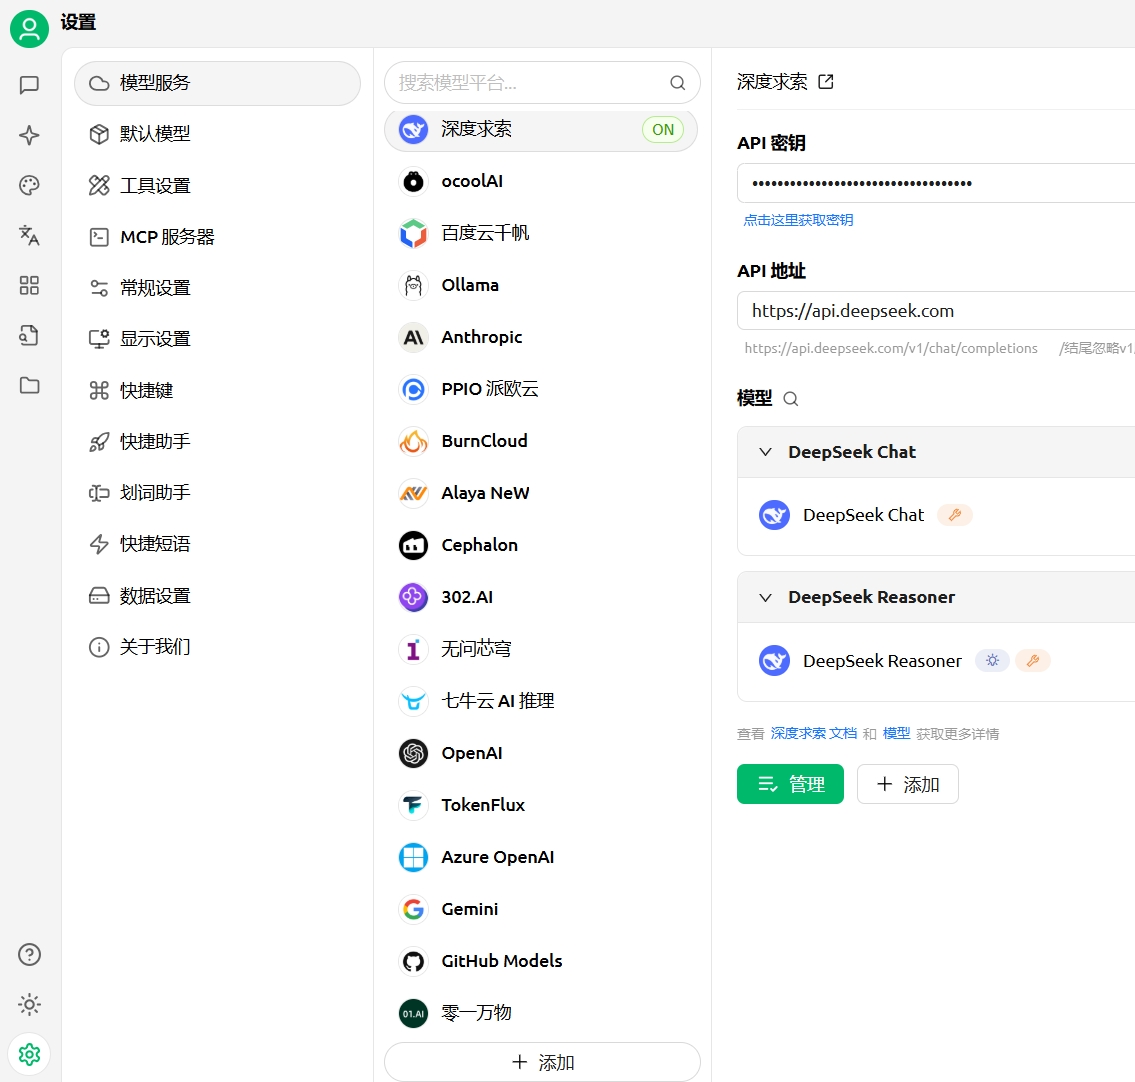Open 模型服务 settings section
1135x1082 pixels.
tap(217, 83)
